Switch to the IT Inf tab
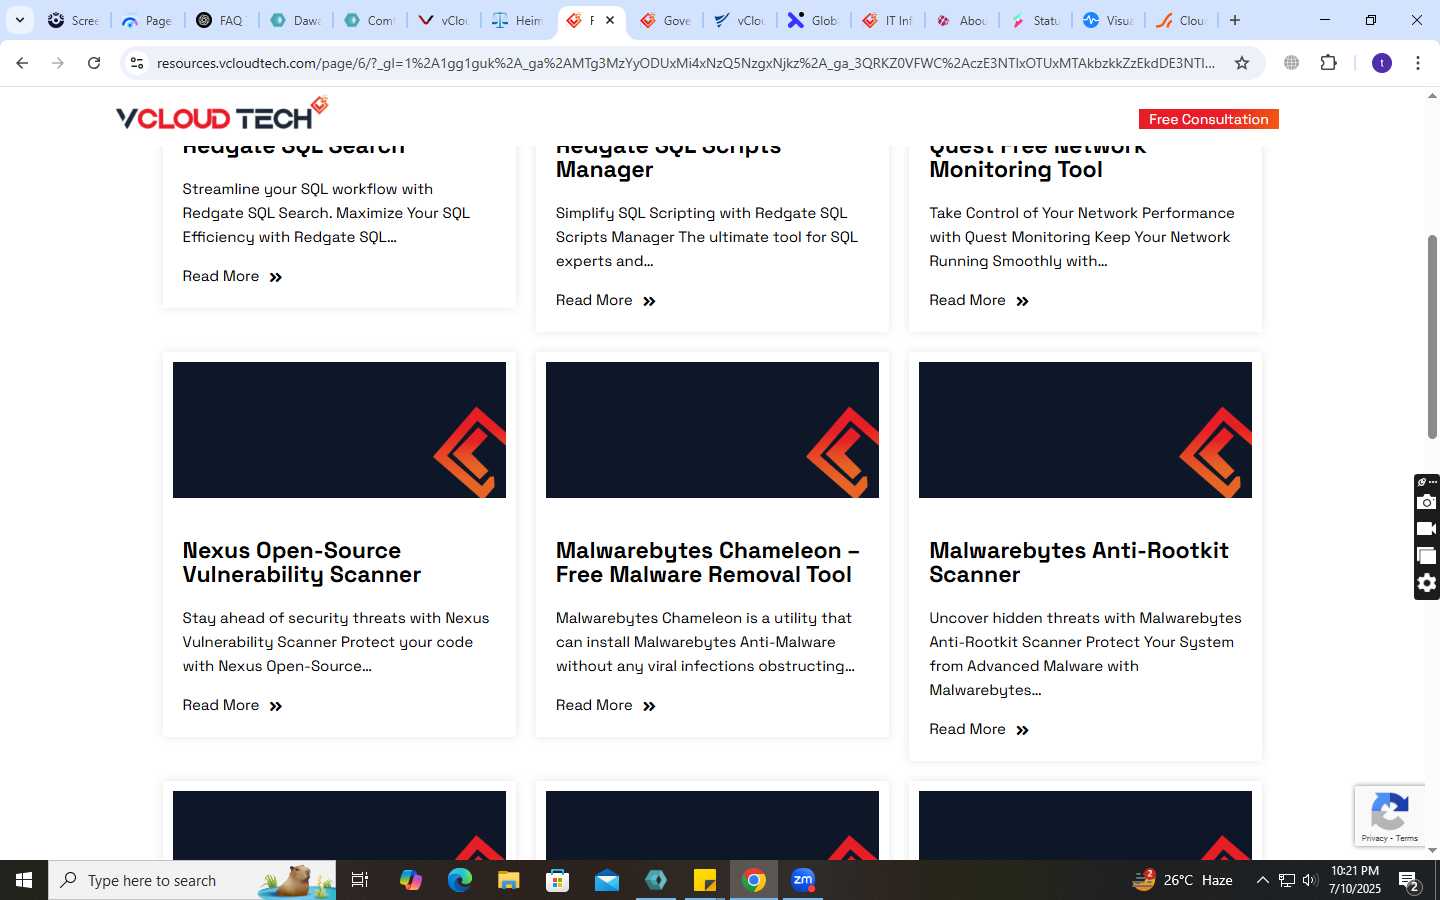1440x900 pixels. click(x=887, y=20)
